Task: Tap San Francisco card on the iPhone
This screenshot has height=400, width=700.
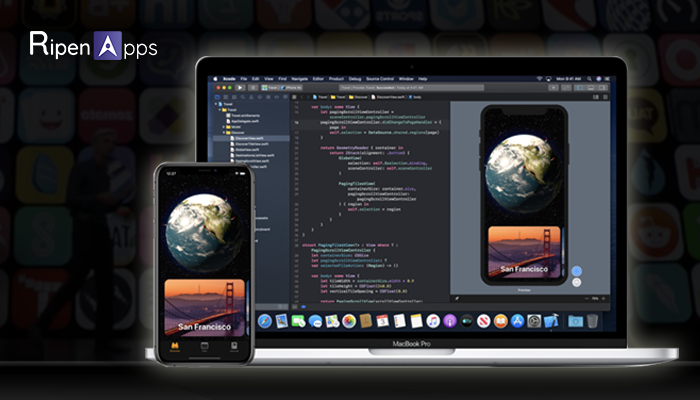Action: point(204,308)
